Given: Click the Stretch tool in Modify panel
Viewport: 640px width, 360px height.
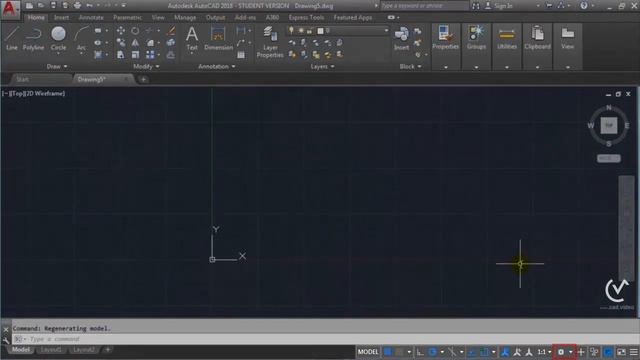Looking at the screenshot, I should [121, 55].
